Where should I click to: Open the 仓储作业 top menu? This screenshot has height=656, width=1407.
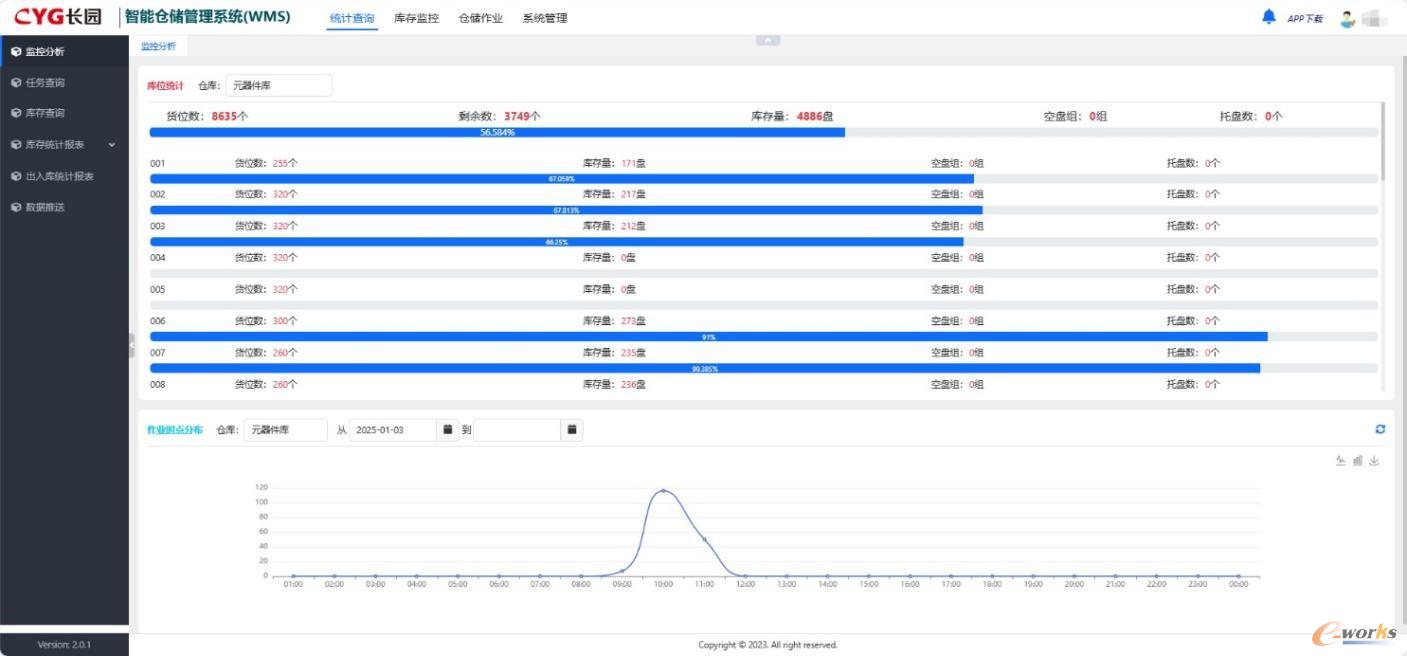(480, 18)
